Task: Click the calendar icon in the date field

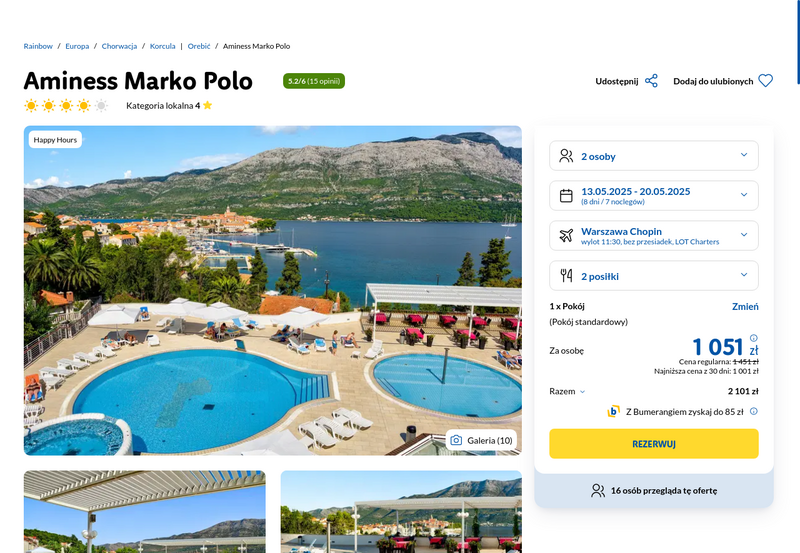Action: click(x=566, y=195)
